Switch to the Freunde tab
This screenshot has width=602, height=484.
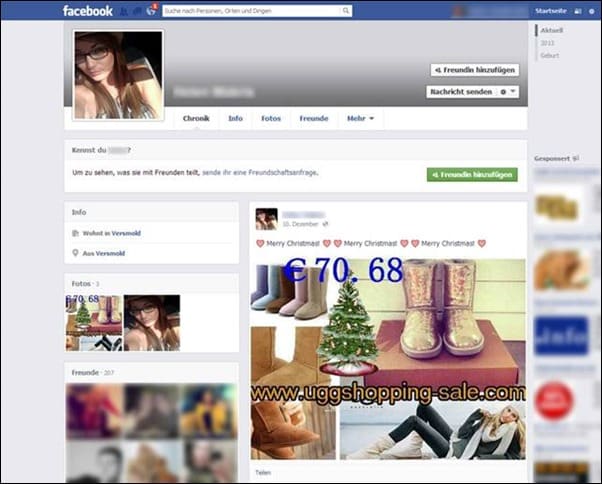point(314,118)
